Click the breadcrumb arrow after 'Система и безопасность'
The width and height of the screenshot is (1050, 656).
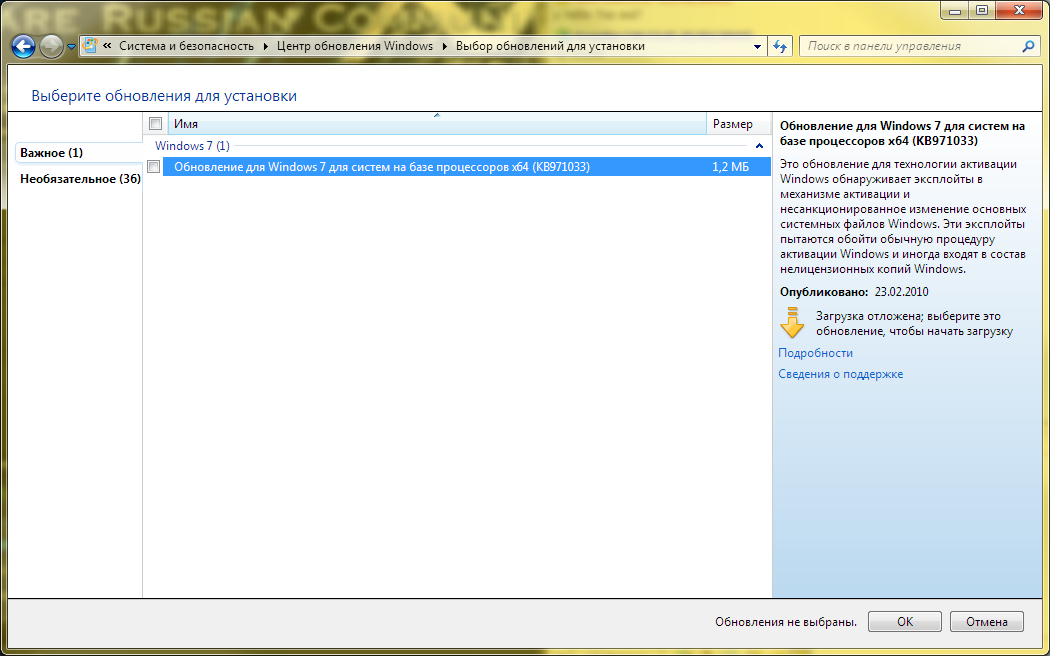pyautogui.click(x=265, y=46)
